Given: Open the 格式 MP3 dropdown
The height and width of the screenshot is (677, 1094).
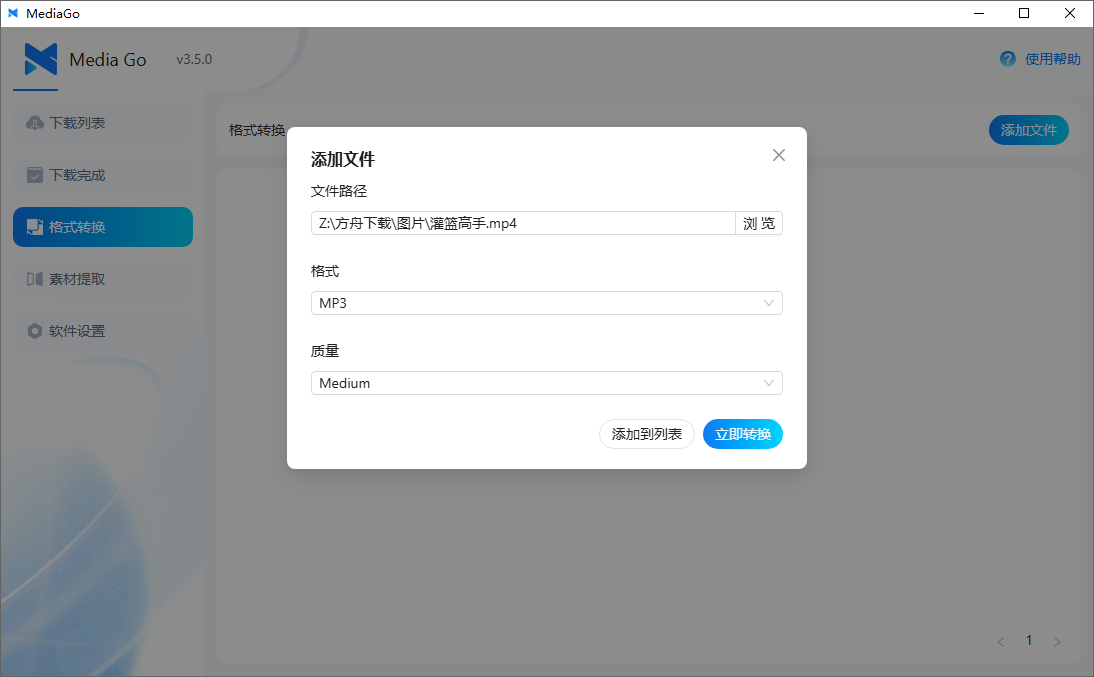Looking at the screenshot, I should tap(547, 303).
